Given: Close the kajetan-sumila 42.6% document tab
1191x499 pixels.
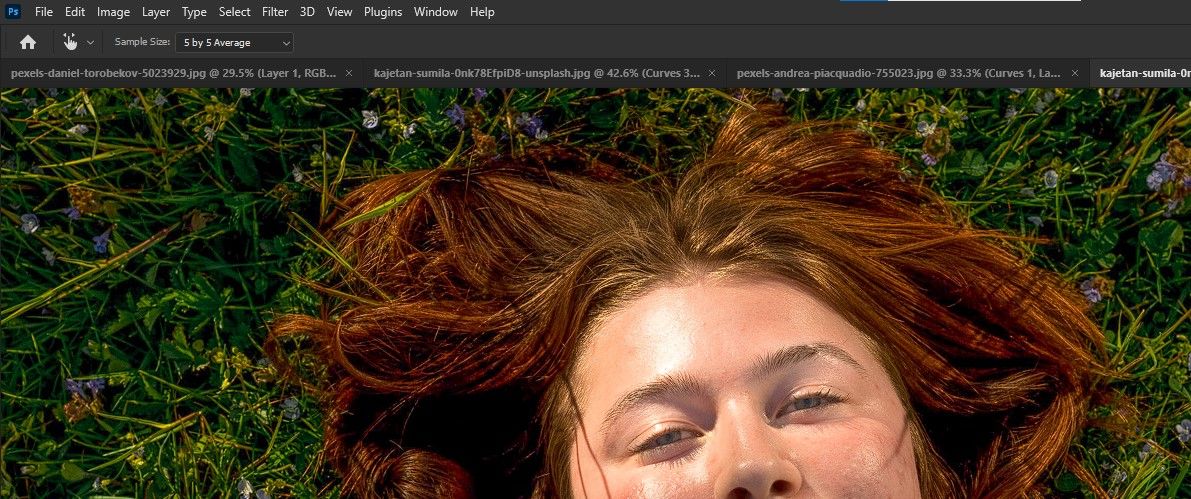Looking at the screenshot, I should pos(713,73).
